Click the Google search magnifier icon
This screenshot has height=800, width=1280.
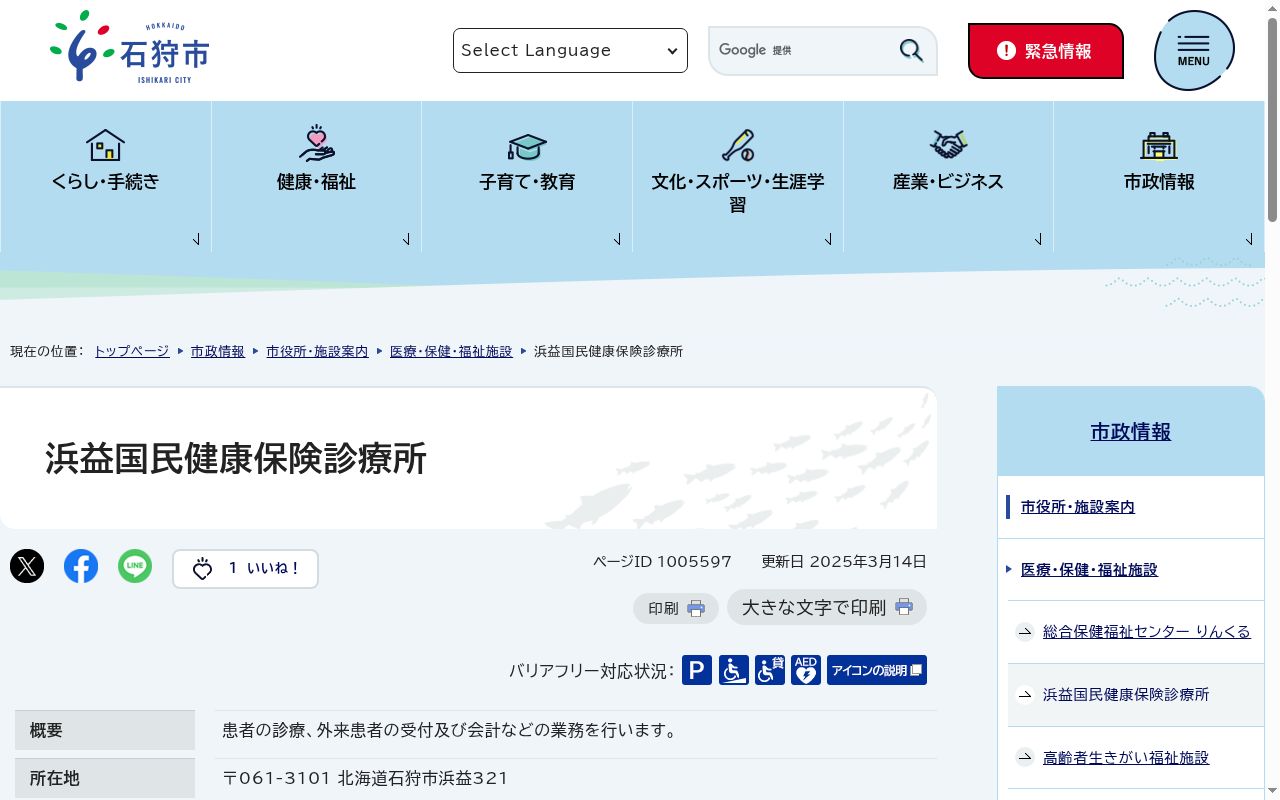911,50
